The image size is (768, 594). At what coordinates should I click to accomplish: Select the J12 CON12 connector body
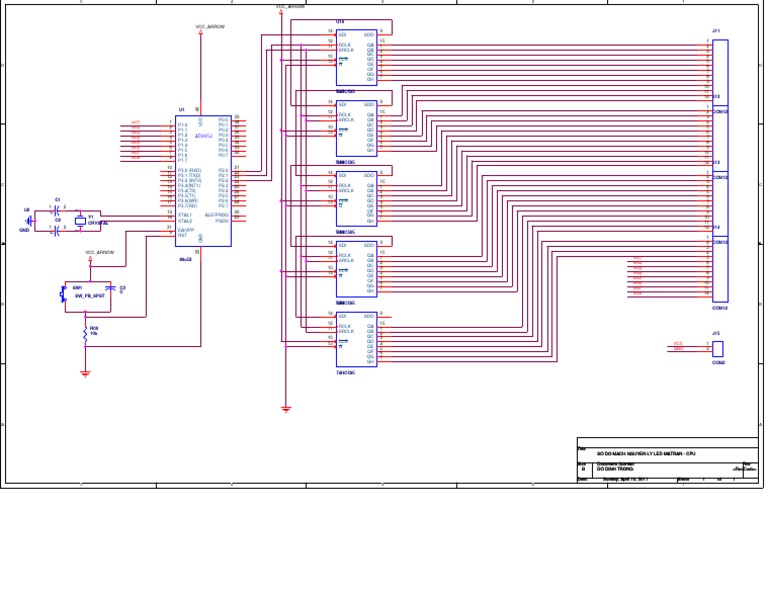720,138
